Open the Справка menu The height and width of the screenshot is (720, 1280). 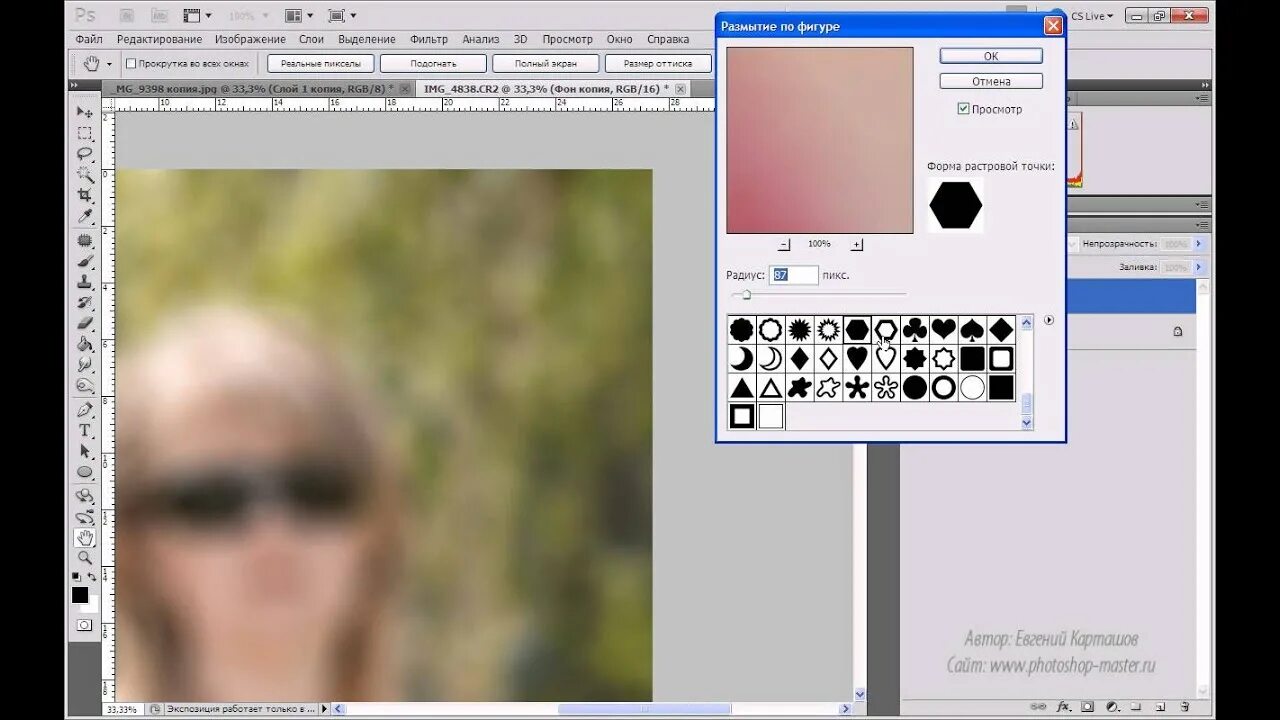[x=668, y=39]
